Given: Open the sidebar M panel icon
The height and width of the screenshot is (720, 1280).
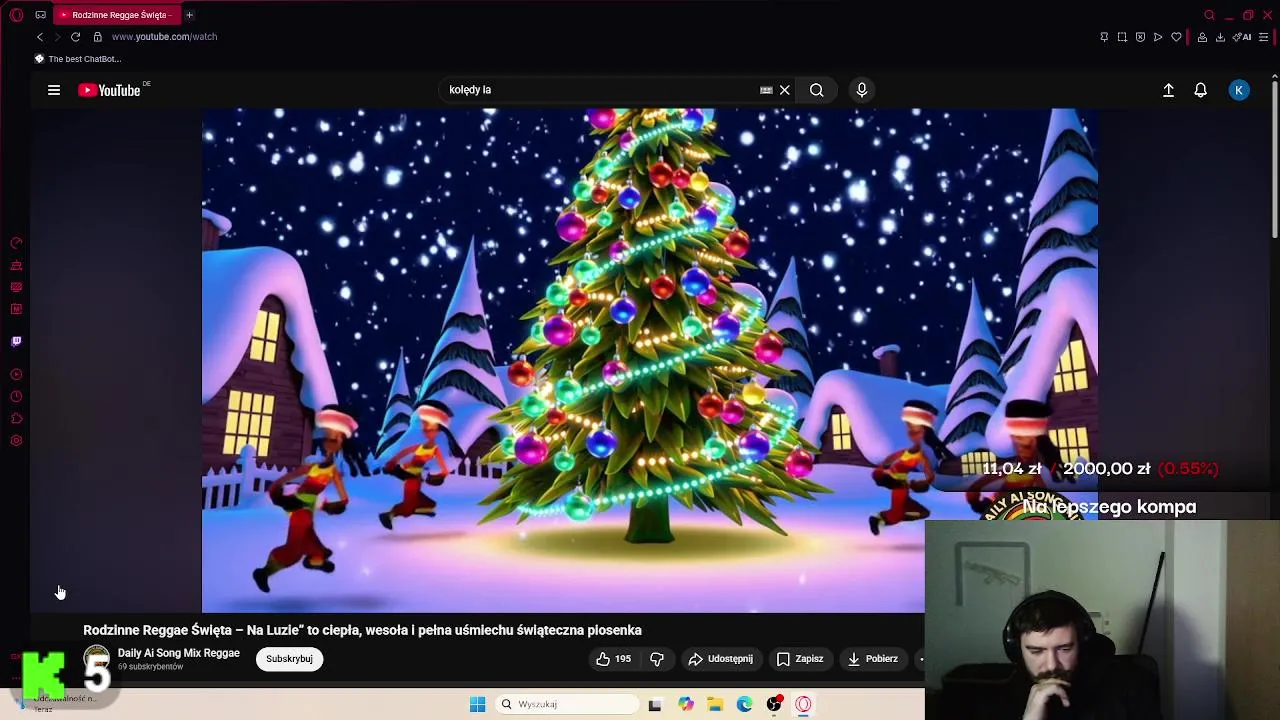Looking at the screenshot, I should point(16,310).
